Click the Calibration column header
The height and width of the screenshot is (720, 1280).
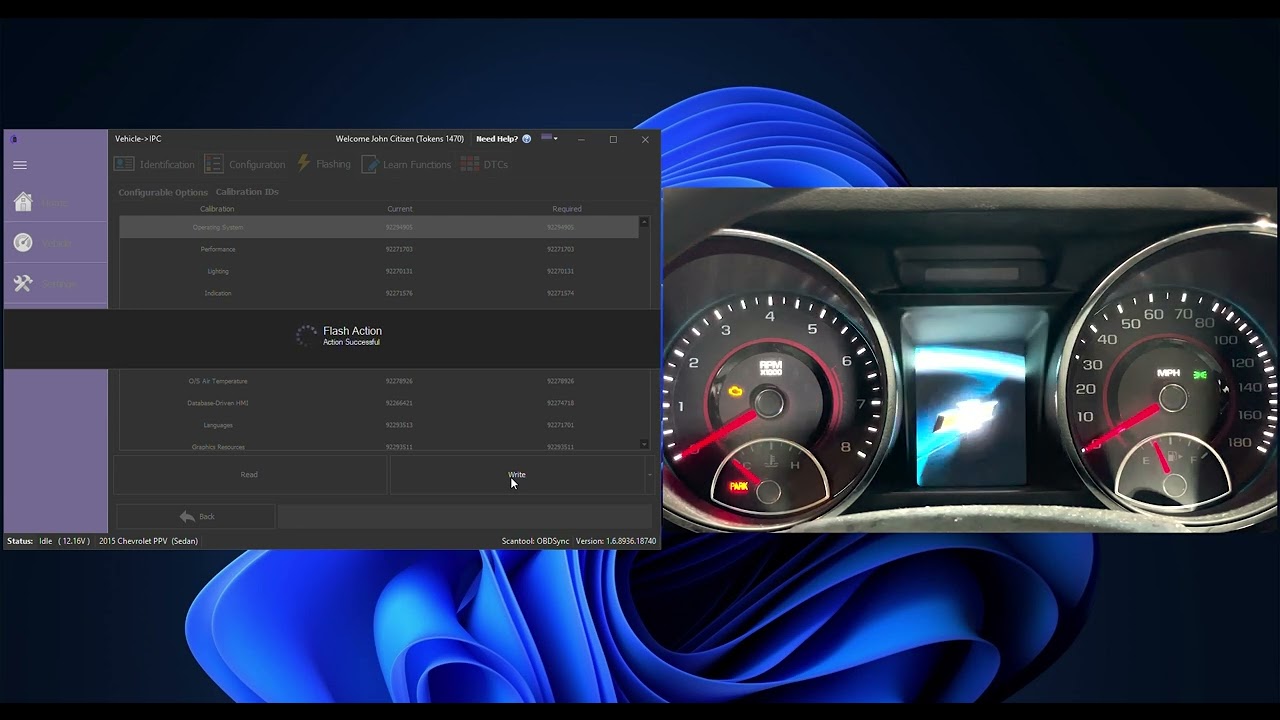[217, 209]
